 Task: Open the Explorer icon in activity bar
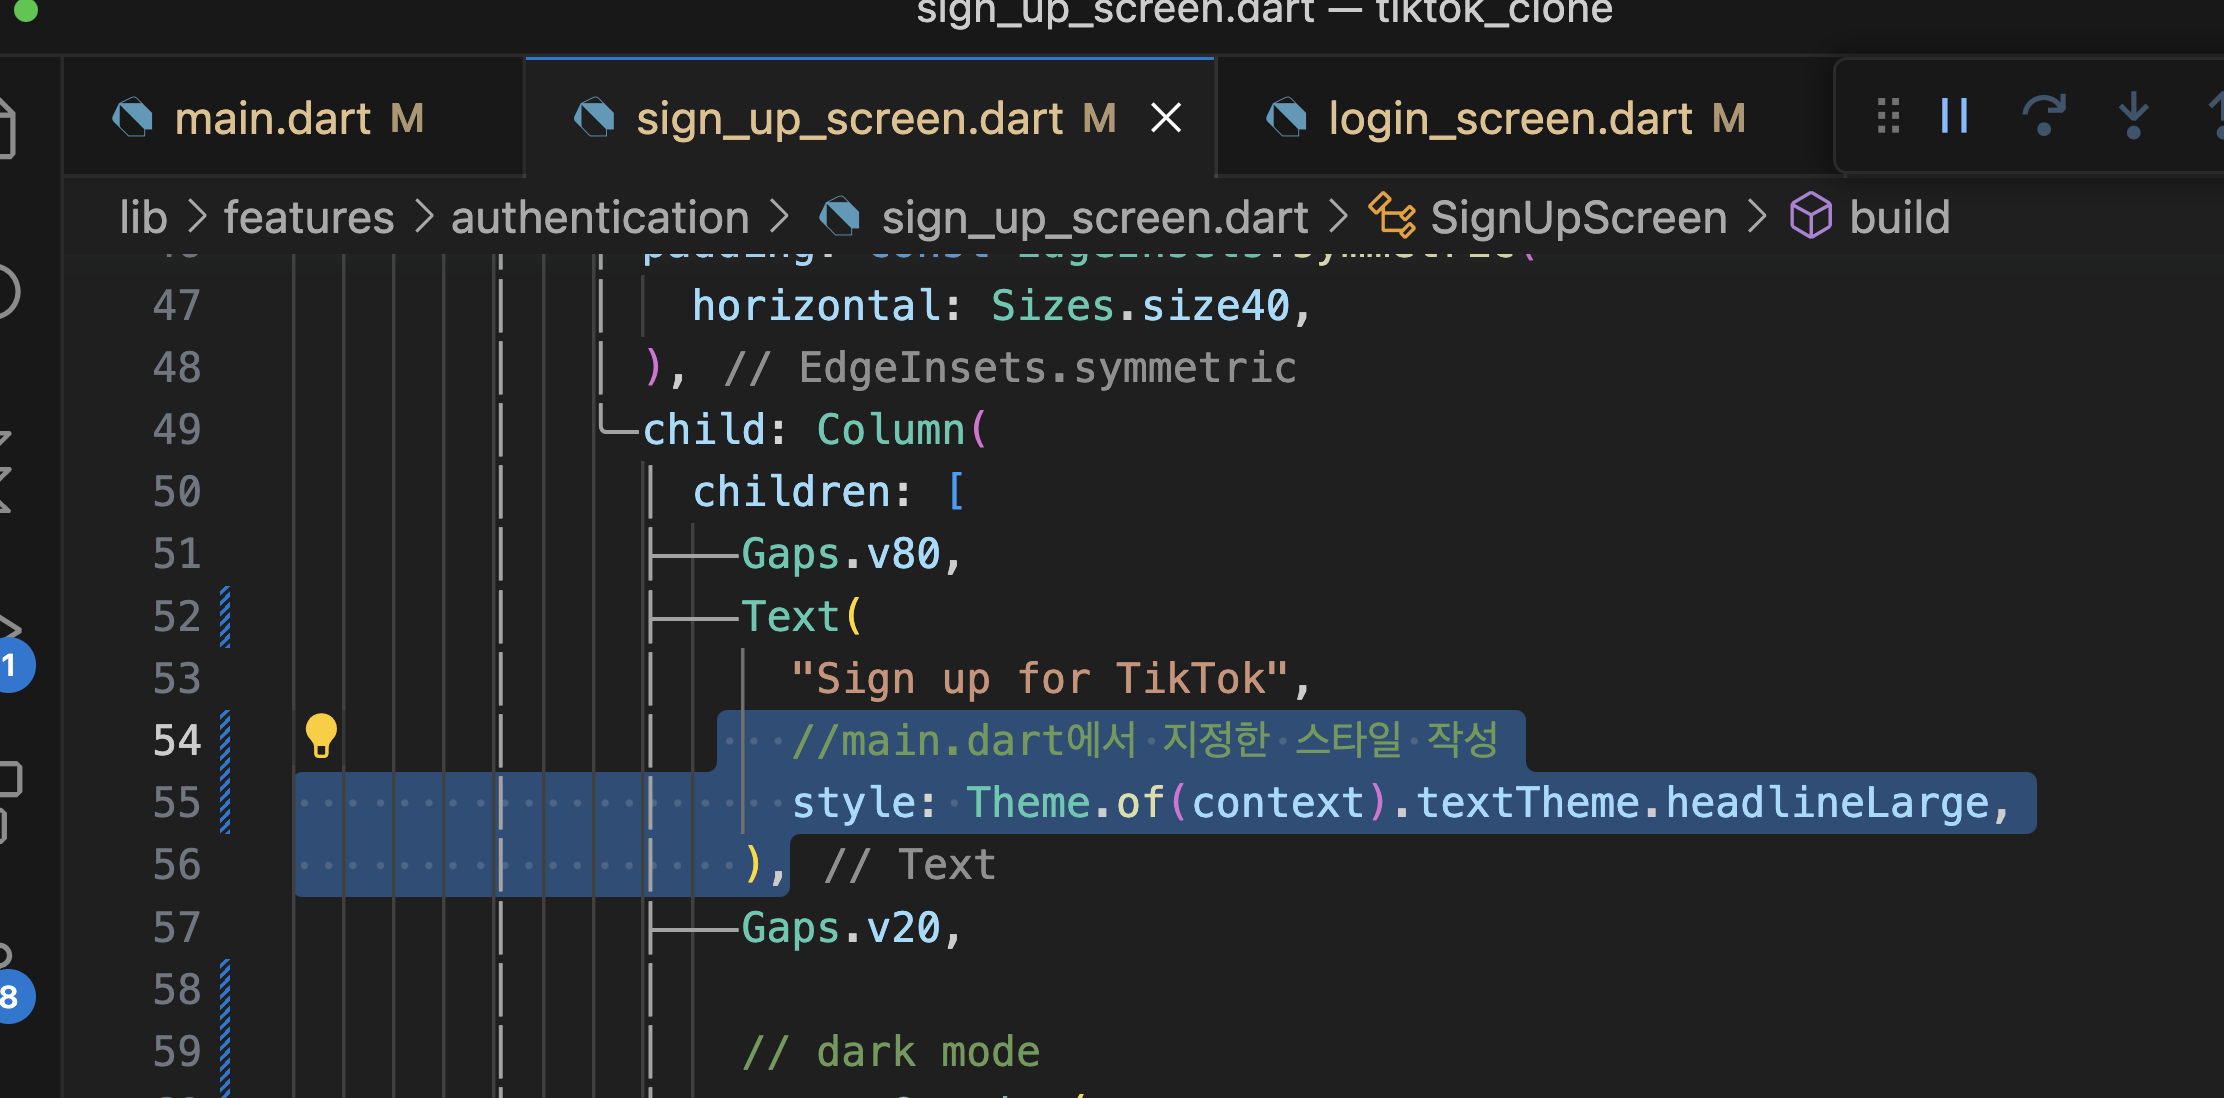[6, 128]
